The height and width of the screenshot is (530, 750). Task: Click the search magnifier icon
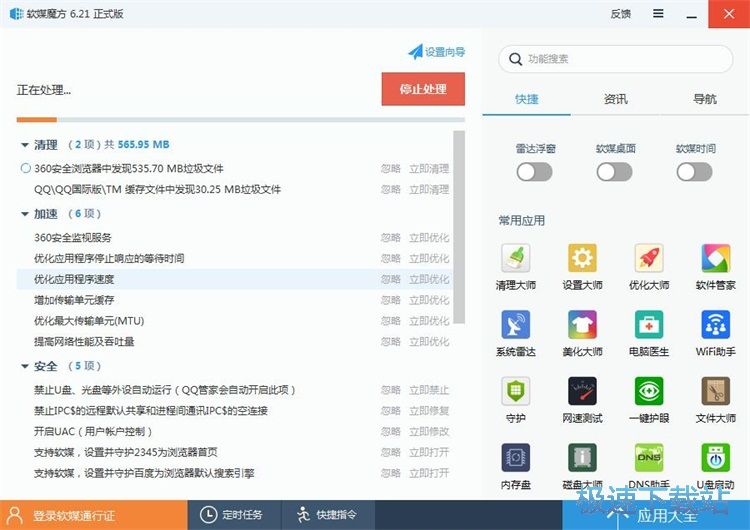click(515, 59)
